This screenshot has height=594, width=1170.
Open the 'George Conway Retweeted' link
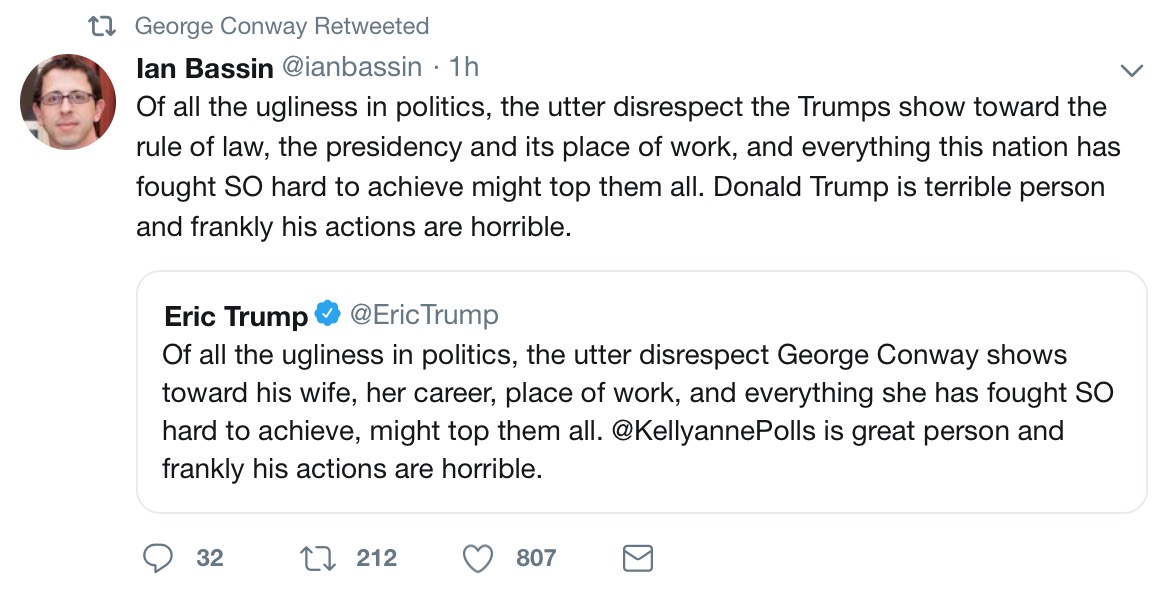point(281,26)
